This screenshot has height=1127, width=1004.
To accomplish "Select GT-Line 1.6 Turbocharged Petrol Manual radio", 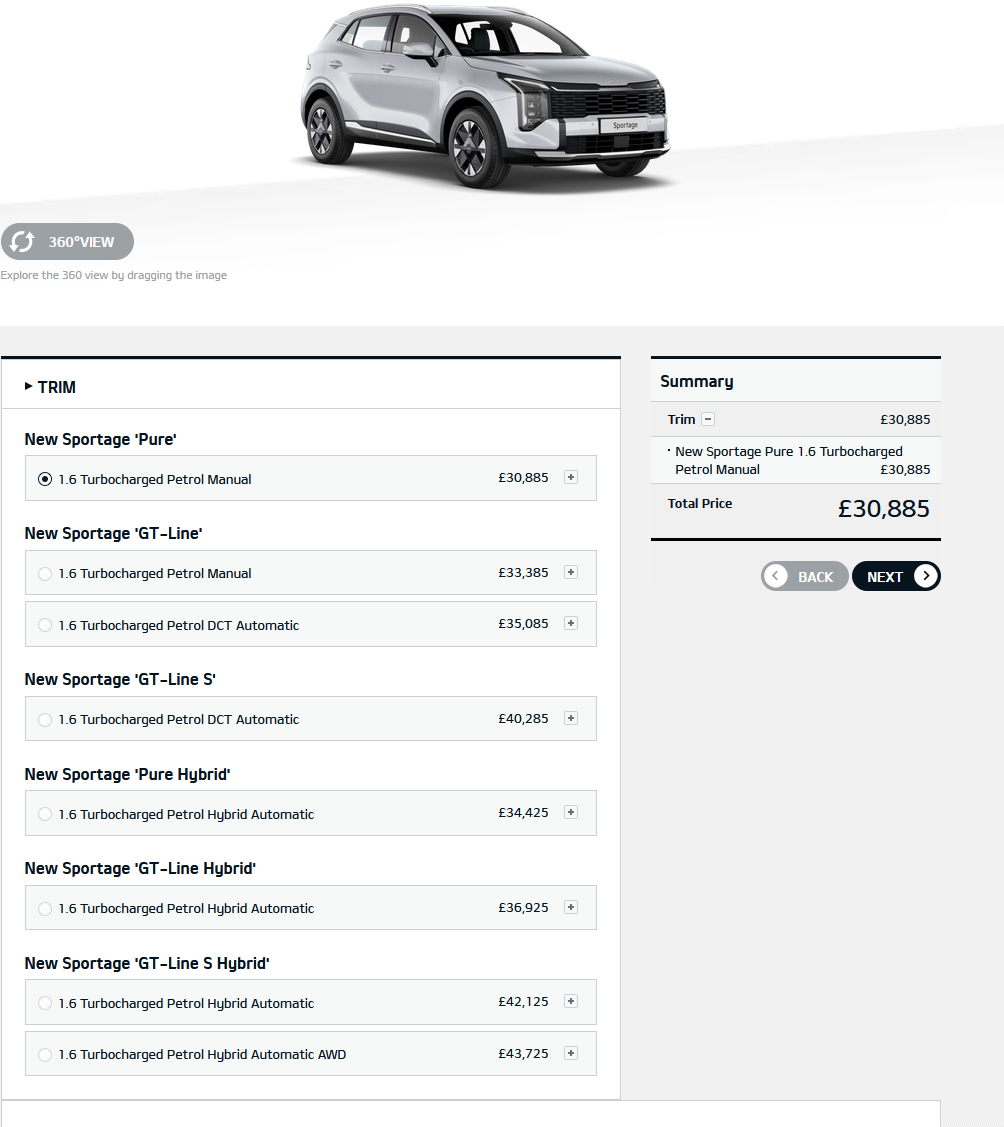I will pos(45,574).
